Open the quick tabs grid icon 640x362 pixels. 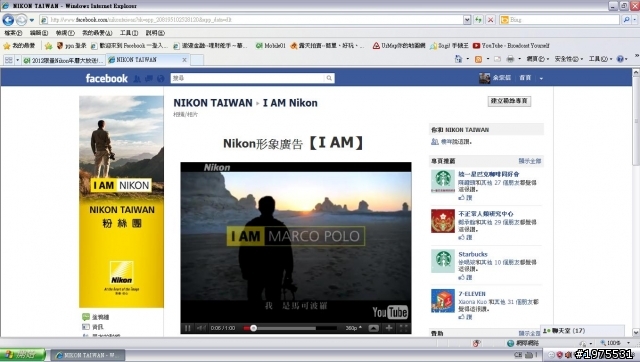[x=9, y=60]
